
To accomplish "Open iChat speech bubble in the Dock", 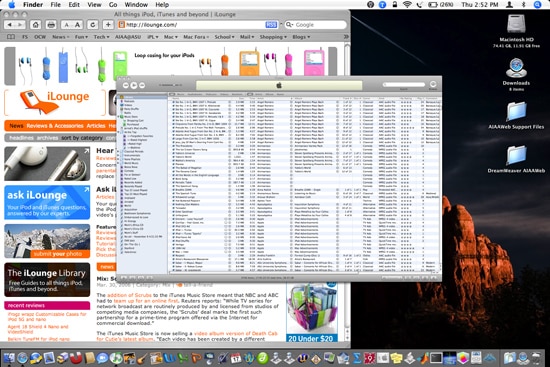I will point(102,358).
